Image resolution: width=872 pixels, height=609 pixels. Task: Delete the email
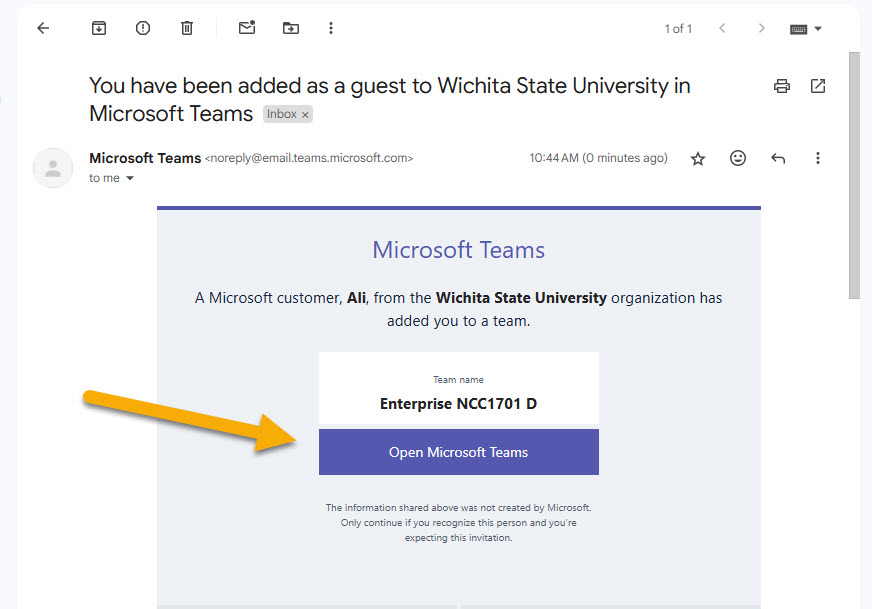(186, 27)
